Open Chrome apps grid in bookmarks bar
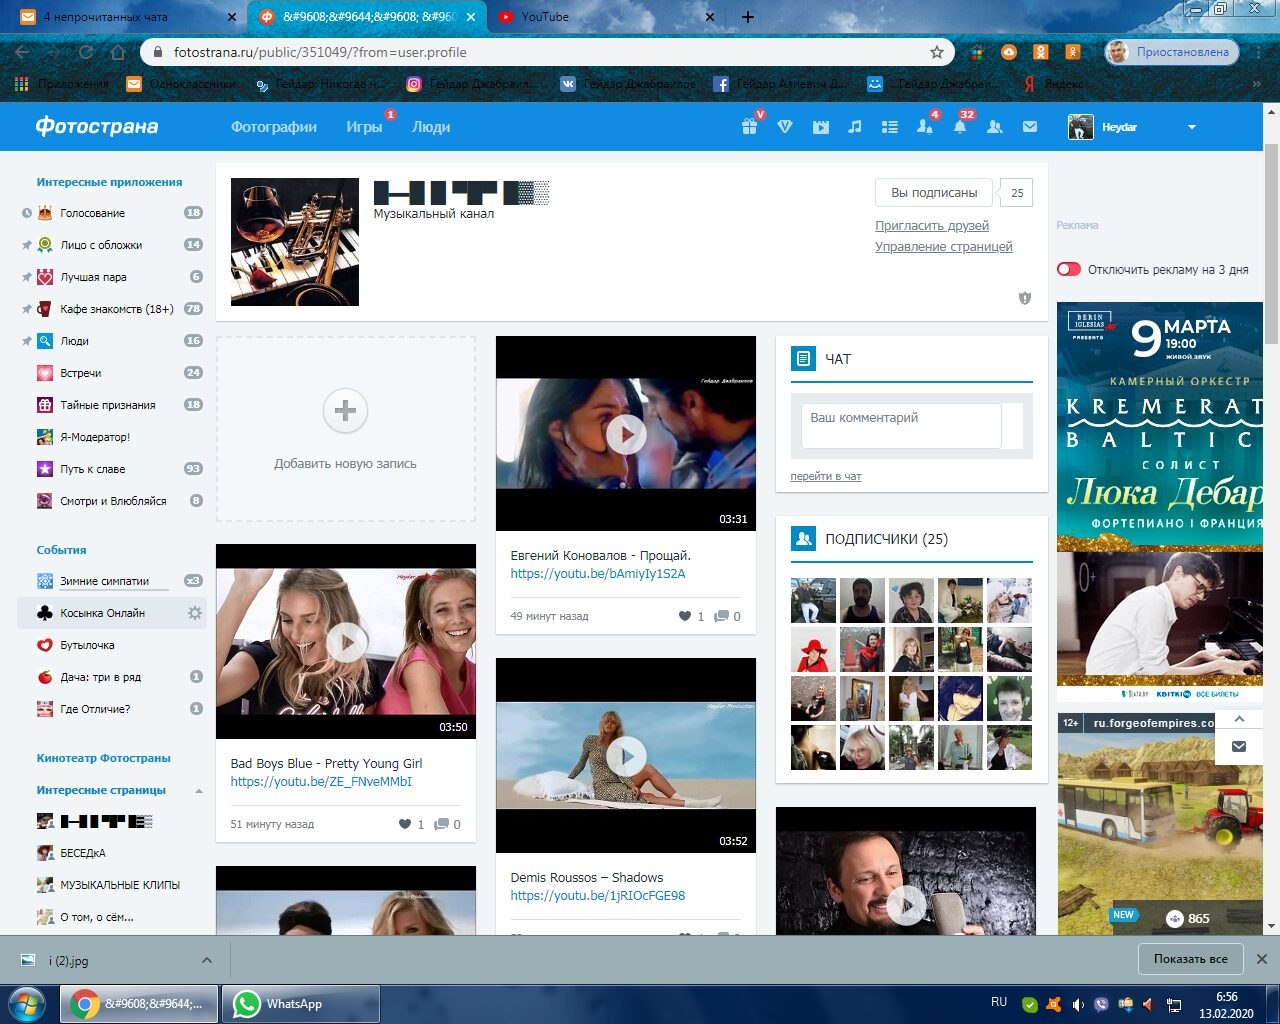Viewport: 1280px width, 1024px height. pyautogui.click(x=21, y=85)
